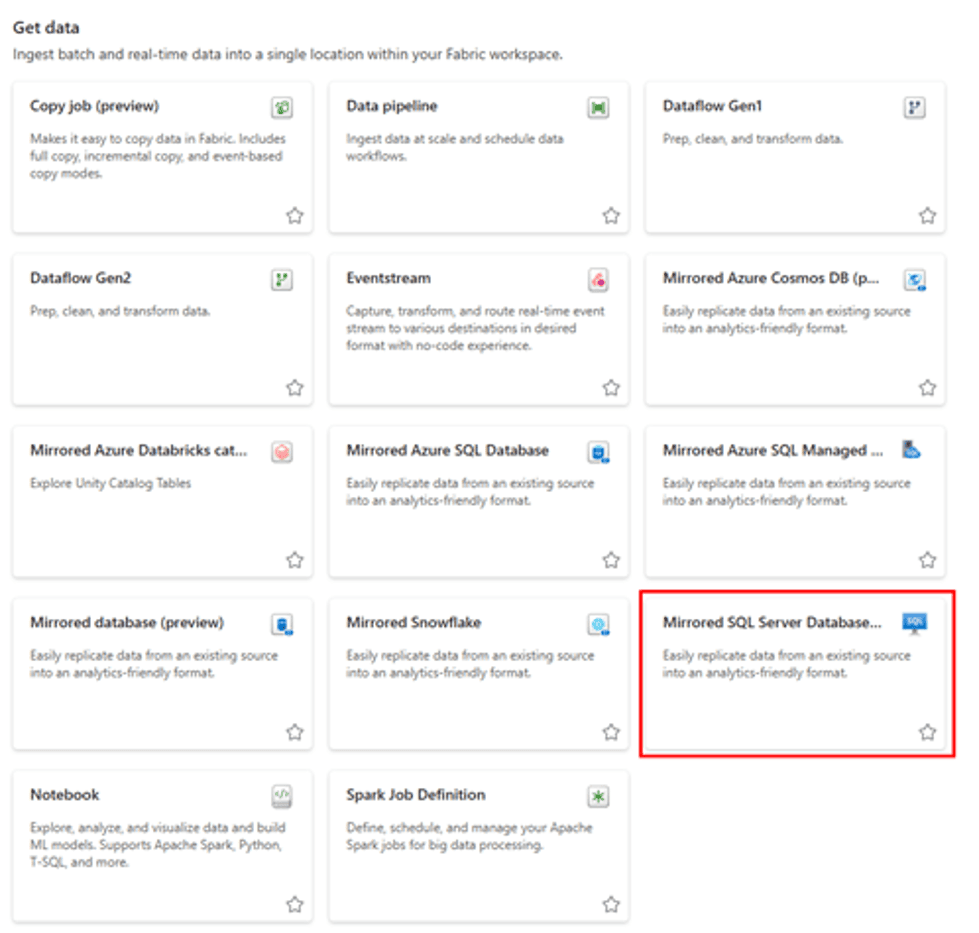Image resolution: width=979 pixels, height=933 pixels.
Task: Click the Mirrored Azure SQL Managed title
Action: [773, 450]
